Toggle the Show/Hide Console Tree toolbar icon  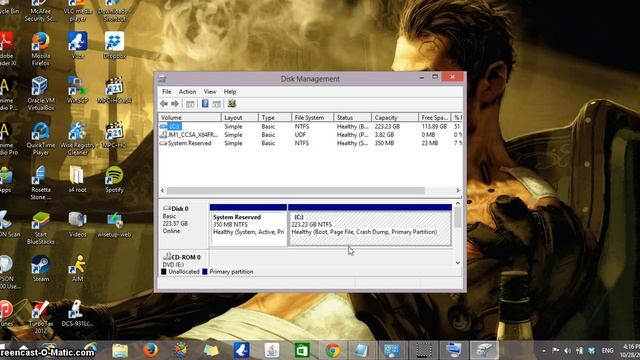(x=190, y=104)
